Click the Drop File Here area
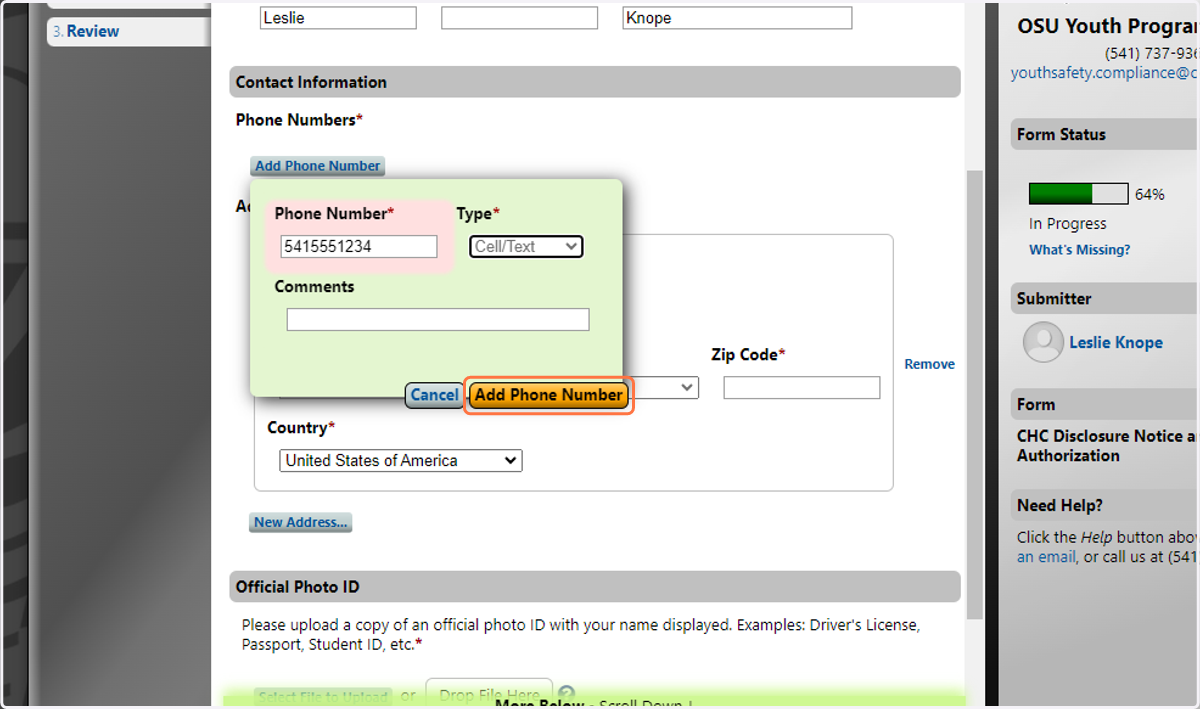This screenshot has height=709, width=1200. (x=489, y=693)
